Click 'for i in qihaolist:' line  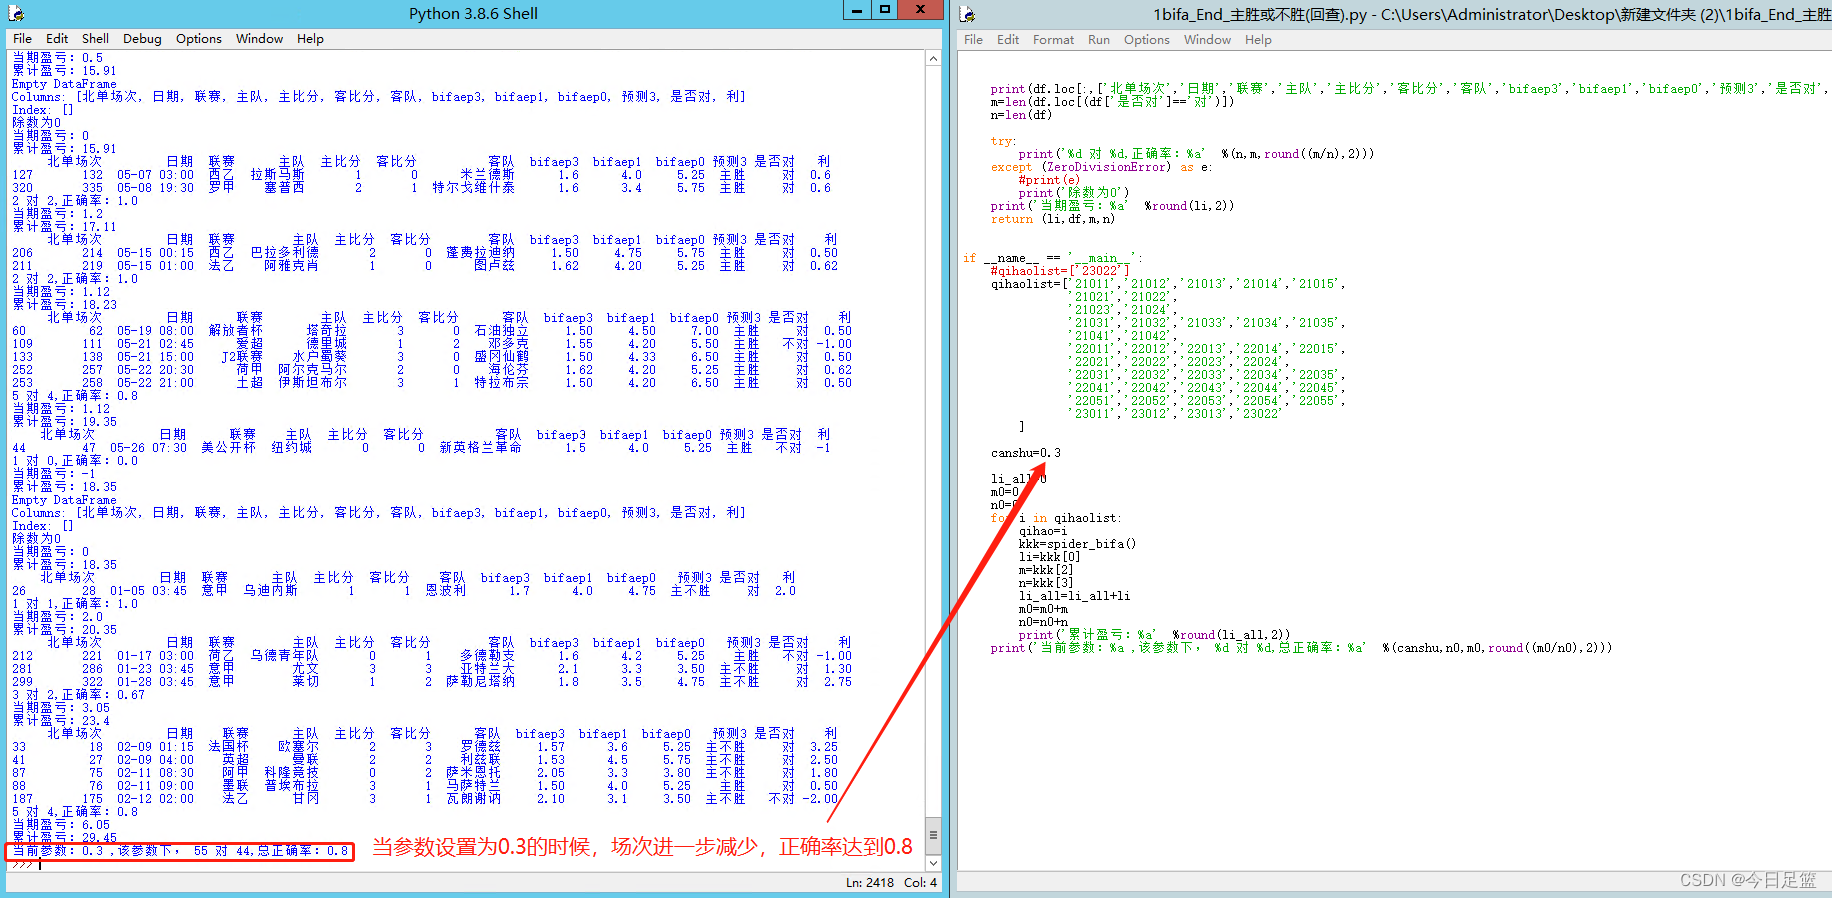point(1055,518)
